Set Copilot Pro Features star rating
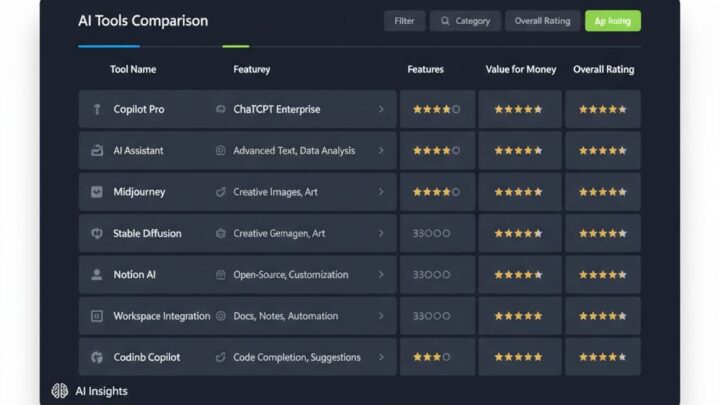 [437, 109]
